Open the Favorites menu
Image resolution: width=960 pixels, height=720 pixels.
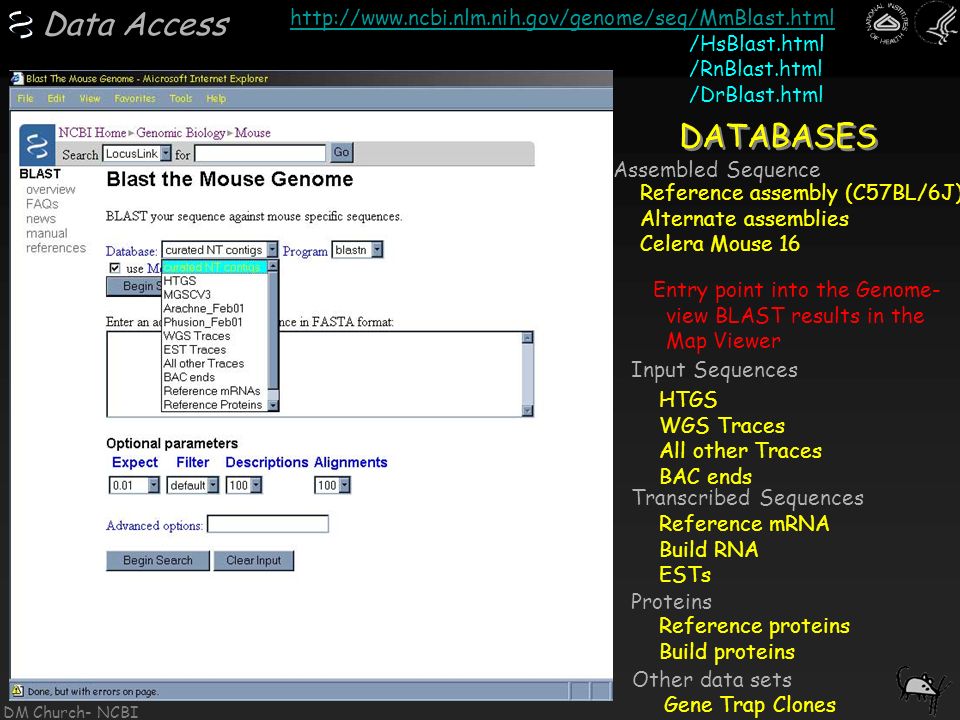pyautogui.click(x=135, y=99)
